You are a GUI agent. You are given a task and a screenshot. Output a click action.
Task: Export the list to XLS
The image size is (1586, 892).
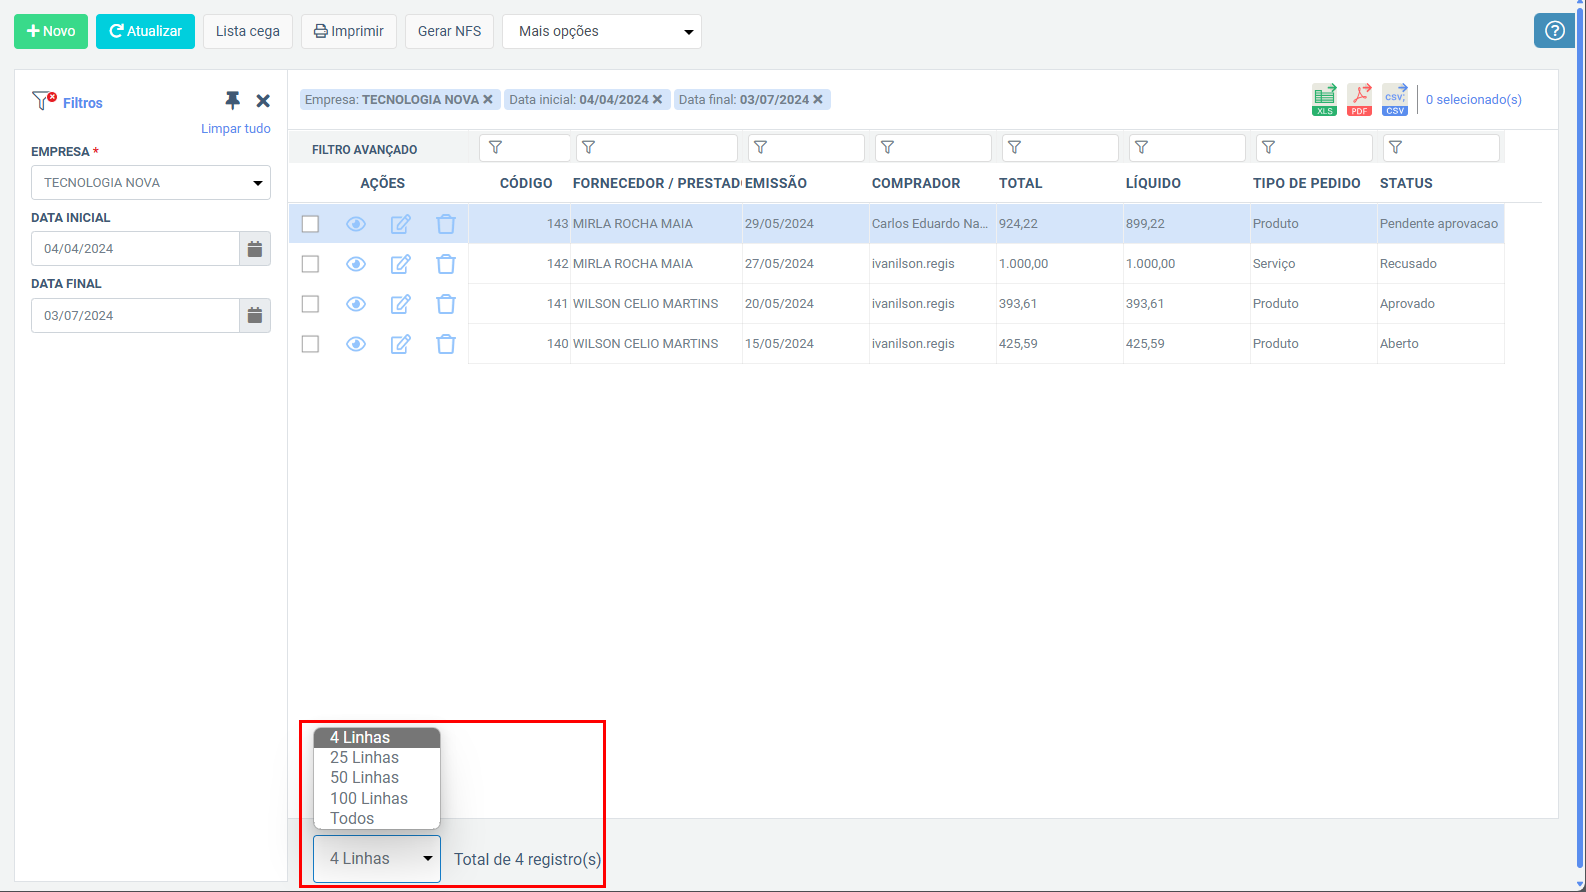[x=1324, y=99]
